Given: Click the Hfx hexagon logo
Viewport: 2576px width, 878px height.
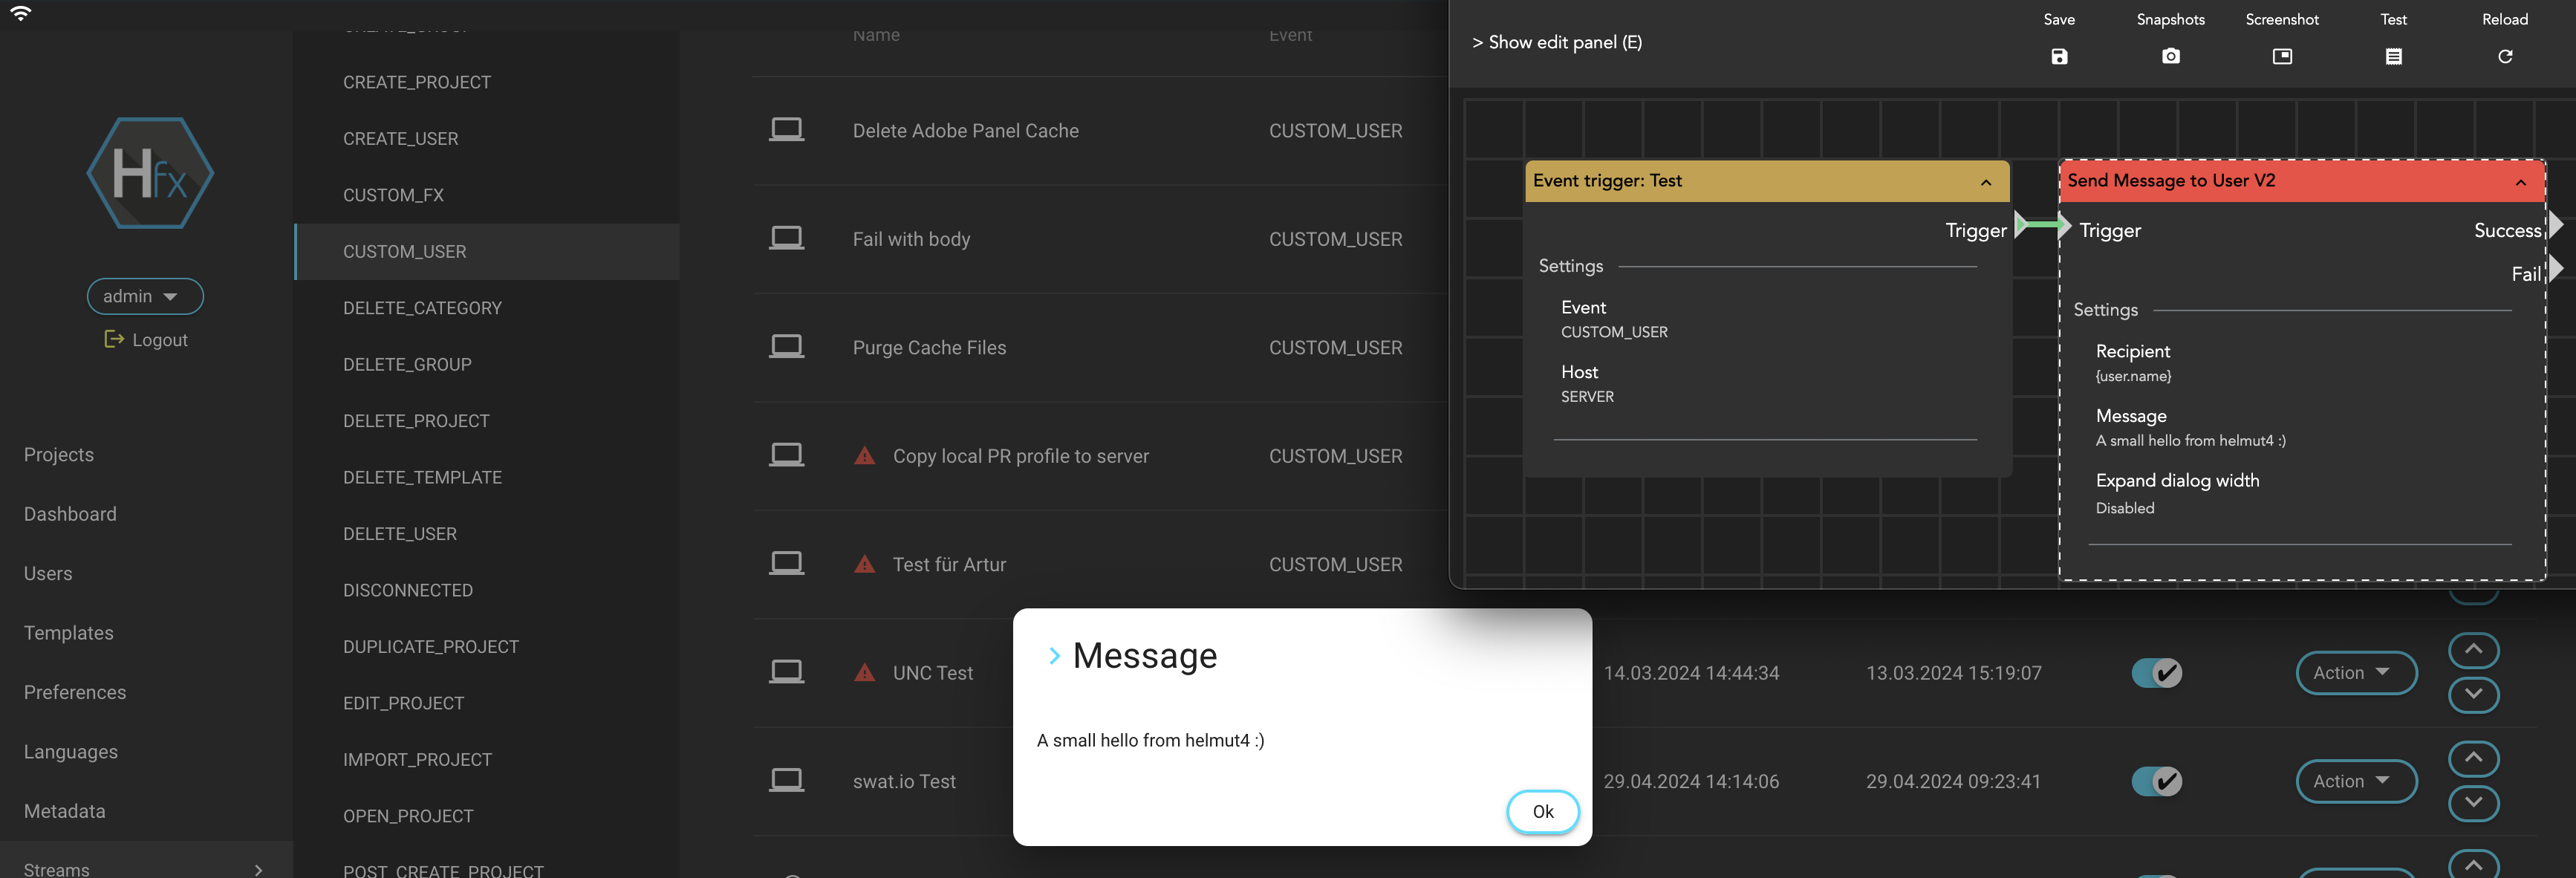Looking at the screenshot, I should (x=150, y=173).
